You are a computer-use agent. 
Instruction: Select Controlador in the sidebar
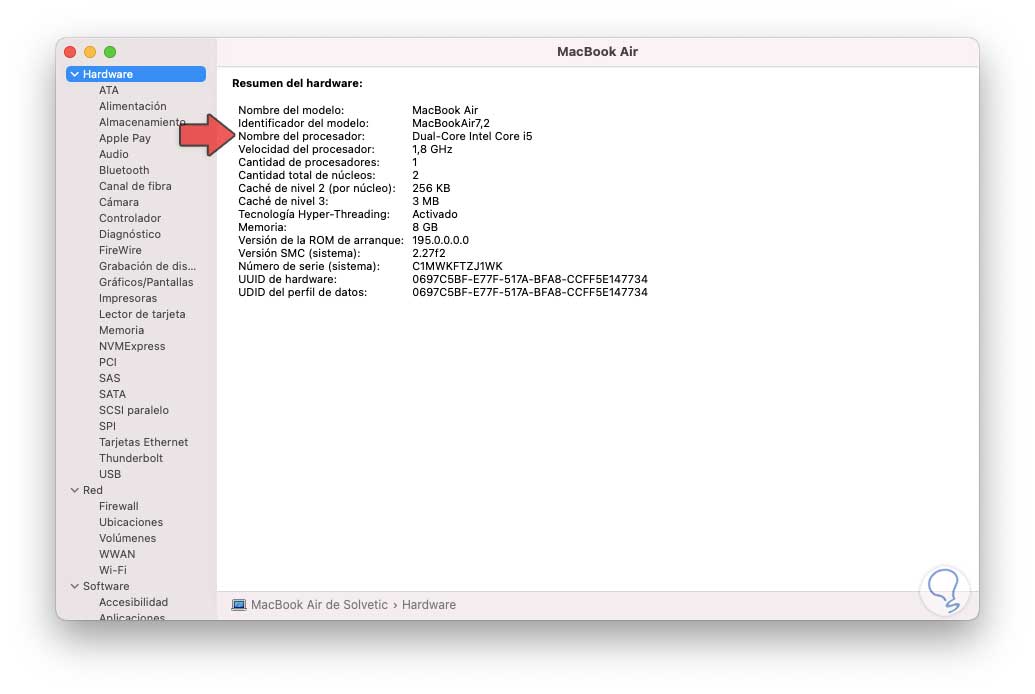pyautogui.click(x=130, y=218)
